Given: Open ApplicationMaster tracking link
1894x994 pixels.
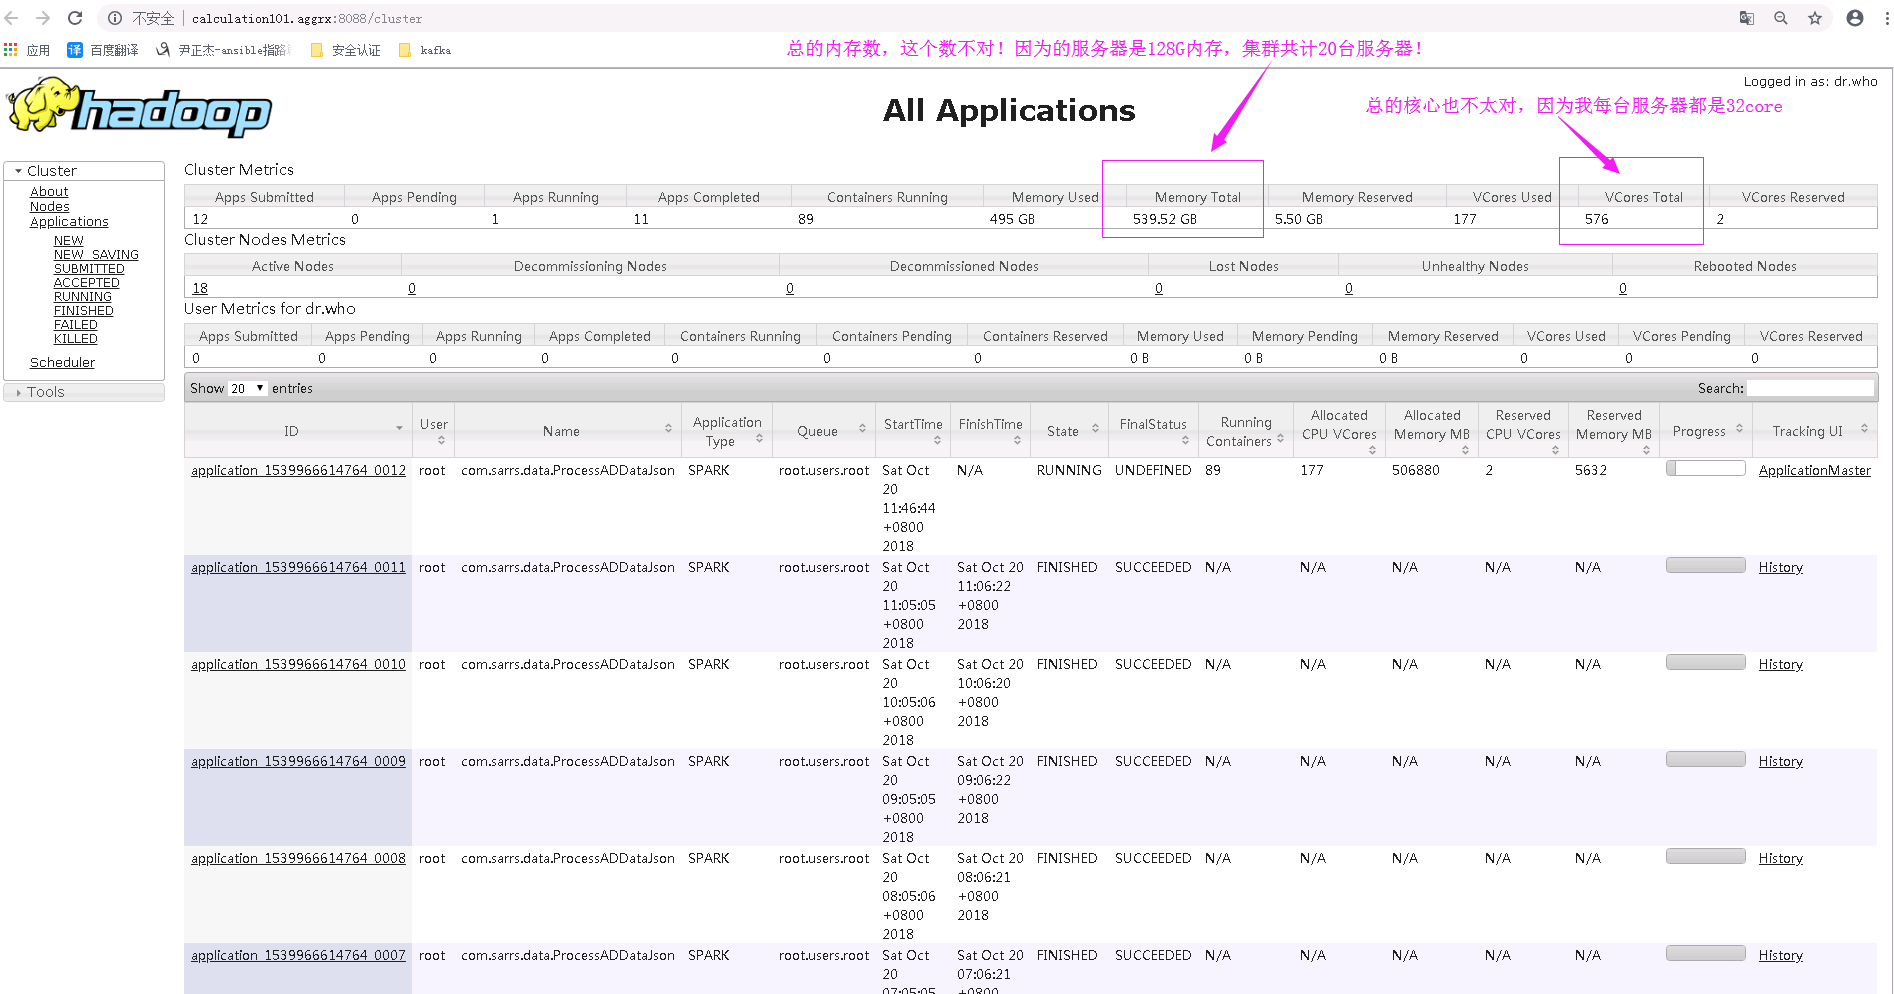Looking at the screenshot, I should click(1815, 471).
